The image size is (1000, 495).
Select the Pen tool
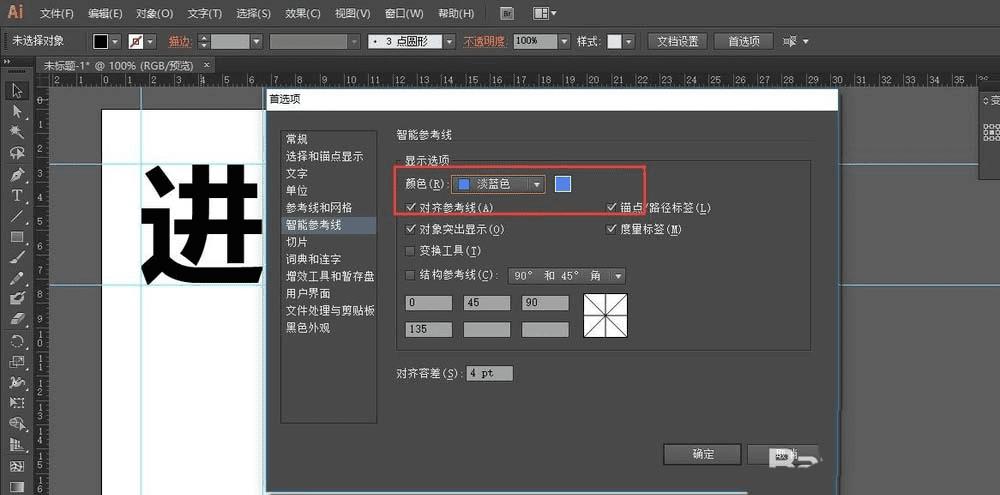click(x=17, y=174)
